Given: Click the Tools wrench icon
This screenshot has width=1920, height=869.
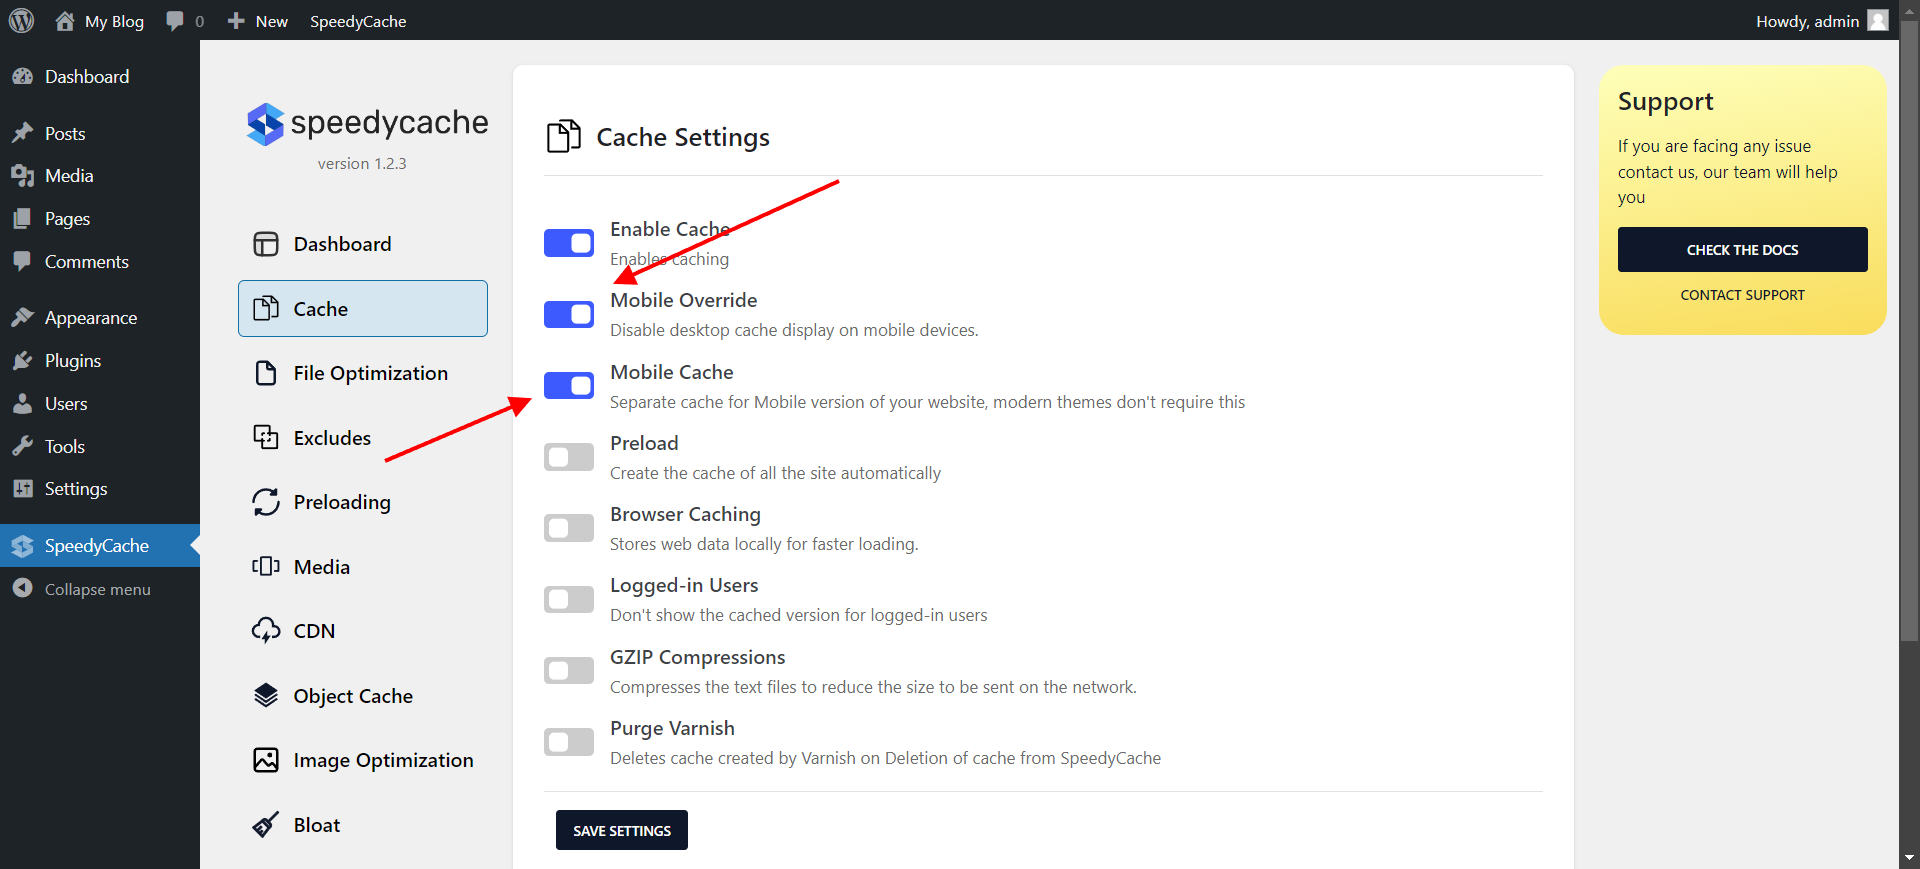Looking at the screenshot, I should pyautogui.click(x=22, y=447).
